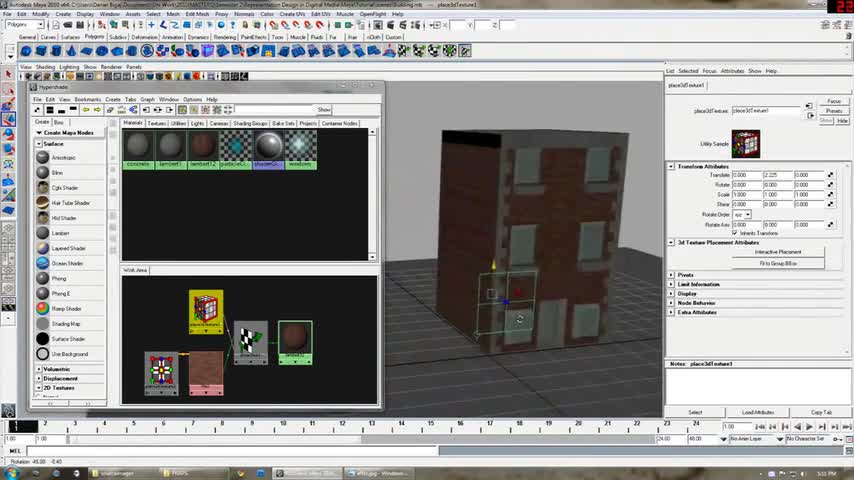The width and height of the screenshot is (854, 480).
Task: Click the Fit to Group BBox button
Action: point(778,264)
